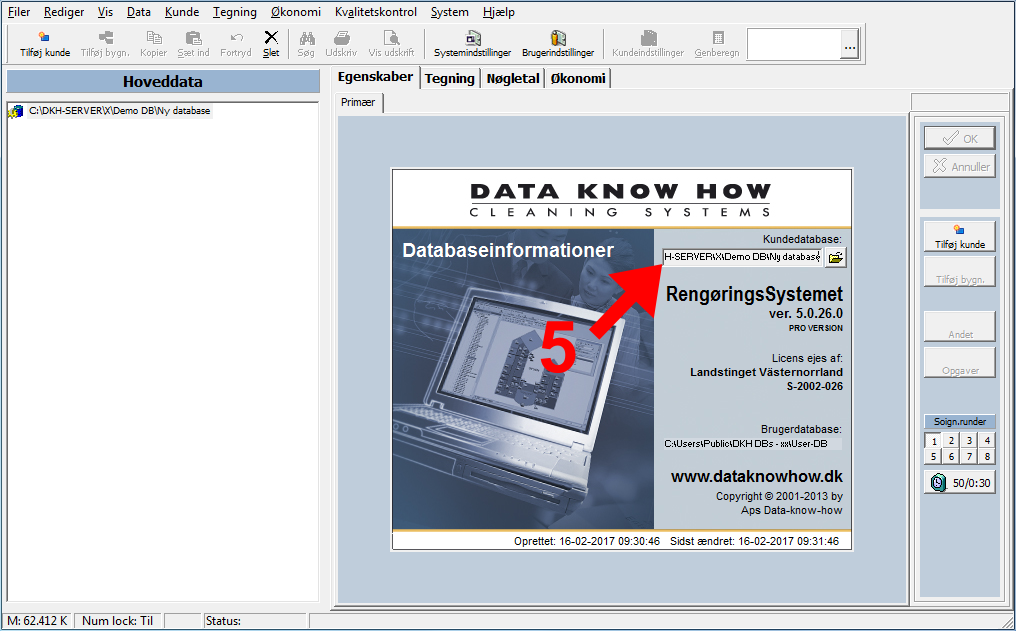The width and height of the screenshot is (1016, 631).
Task: Click the Brugerdatabase path text
Action: coord(746,444)
